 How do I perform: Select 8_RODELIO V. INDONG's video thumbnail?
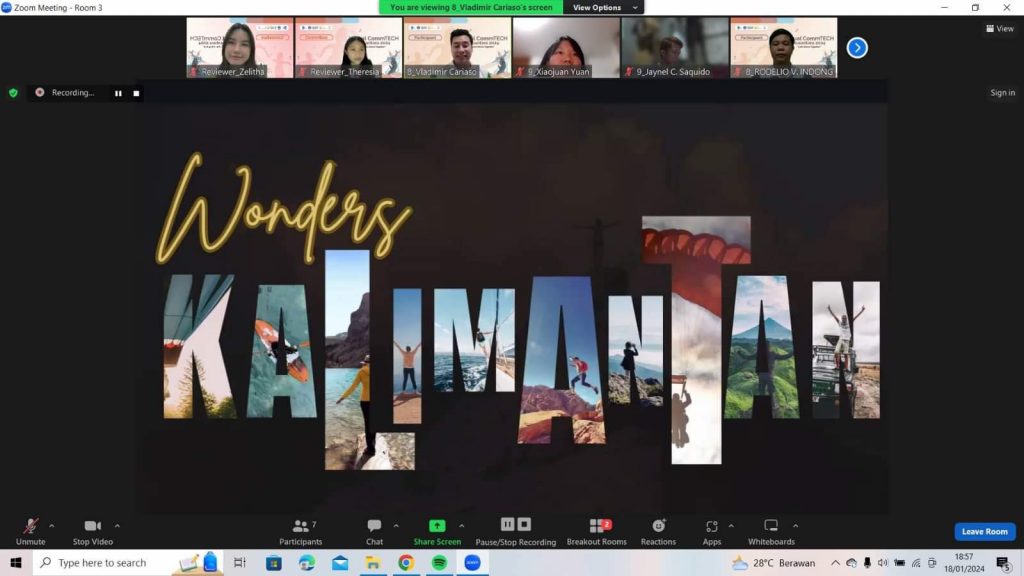(x=784, y=48)
